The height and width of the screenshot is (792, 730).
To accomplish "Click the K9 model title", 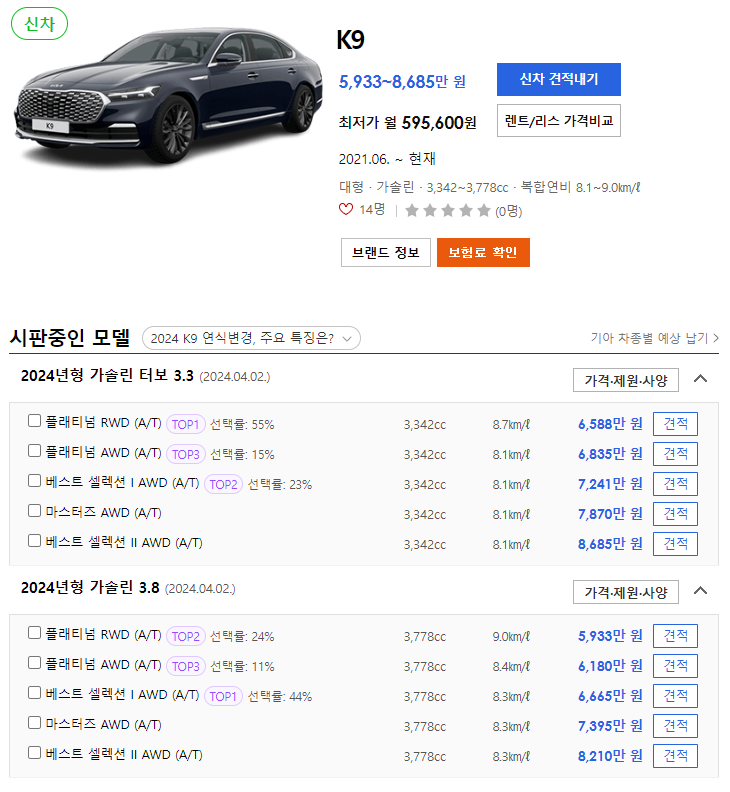I will coord(351,40).
